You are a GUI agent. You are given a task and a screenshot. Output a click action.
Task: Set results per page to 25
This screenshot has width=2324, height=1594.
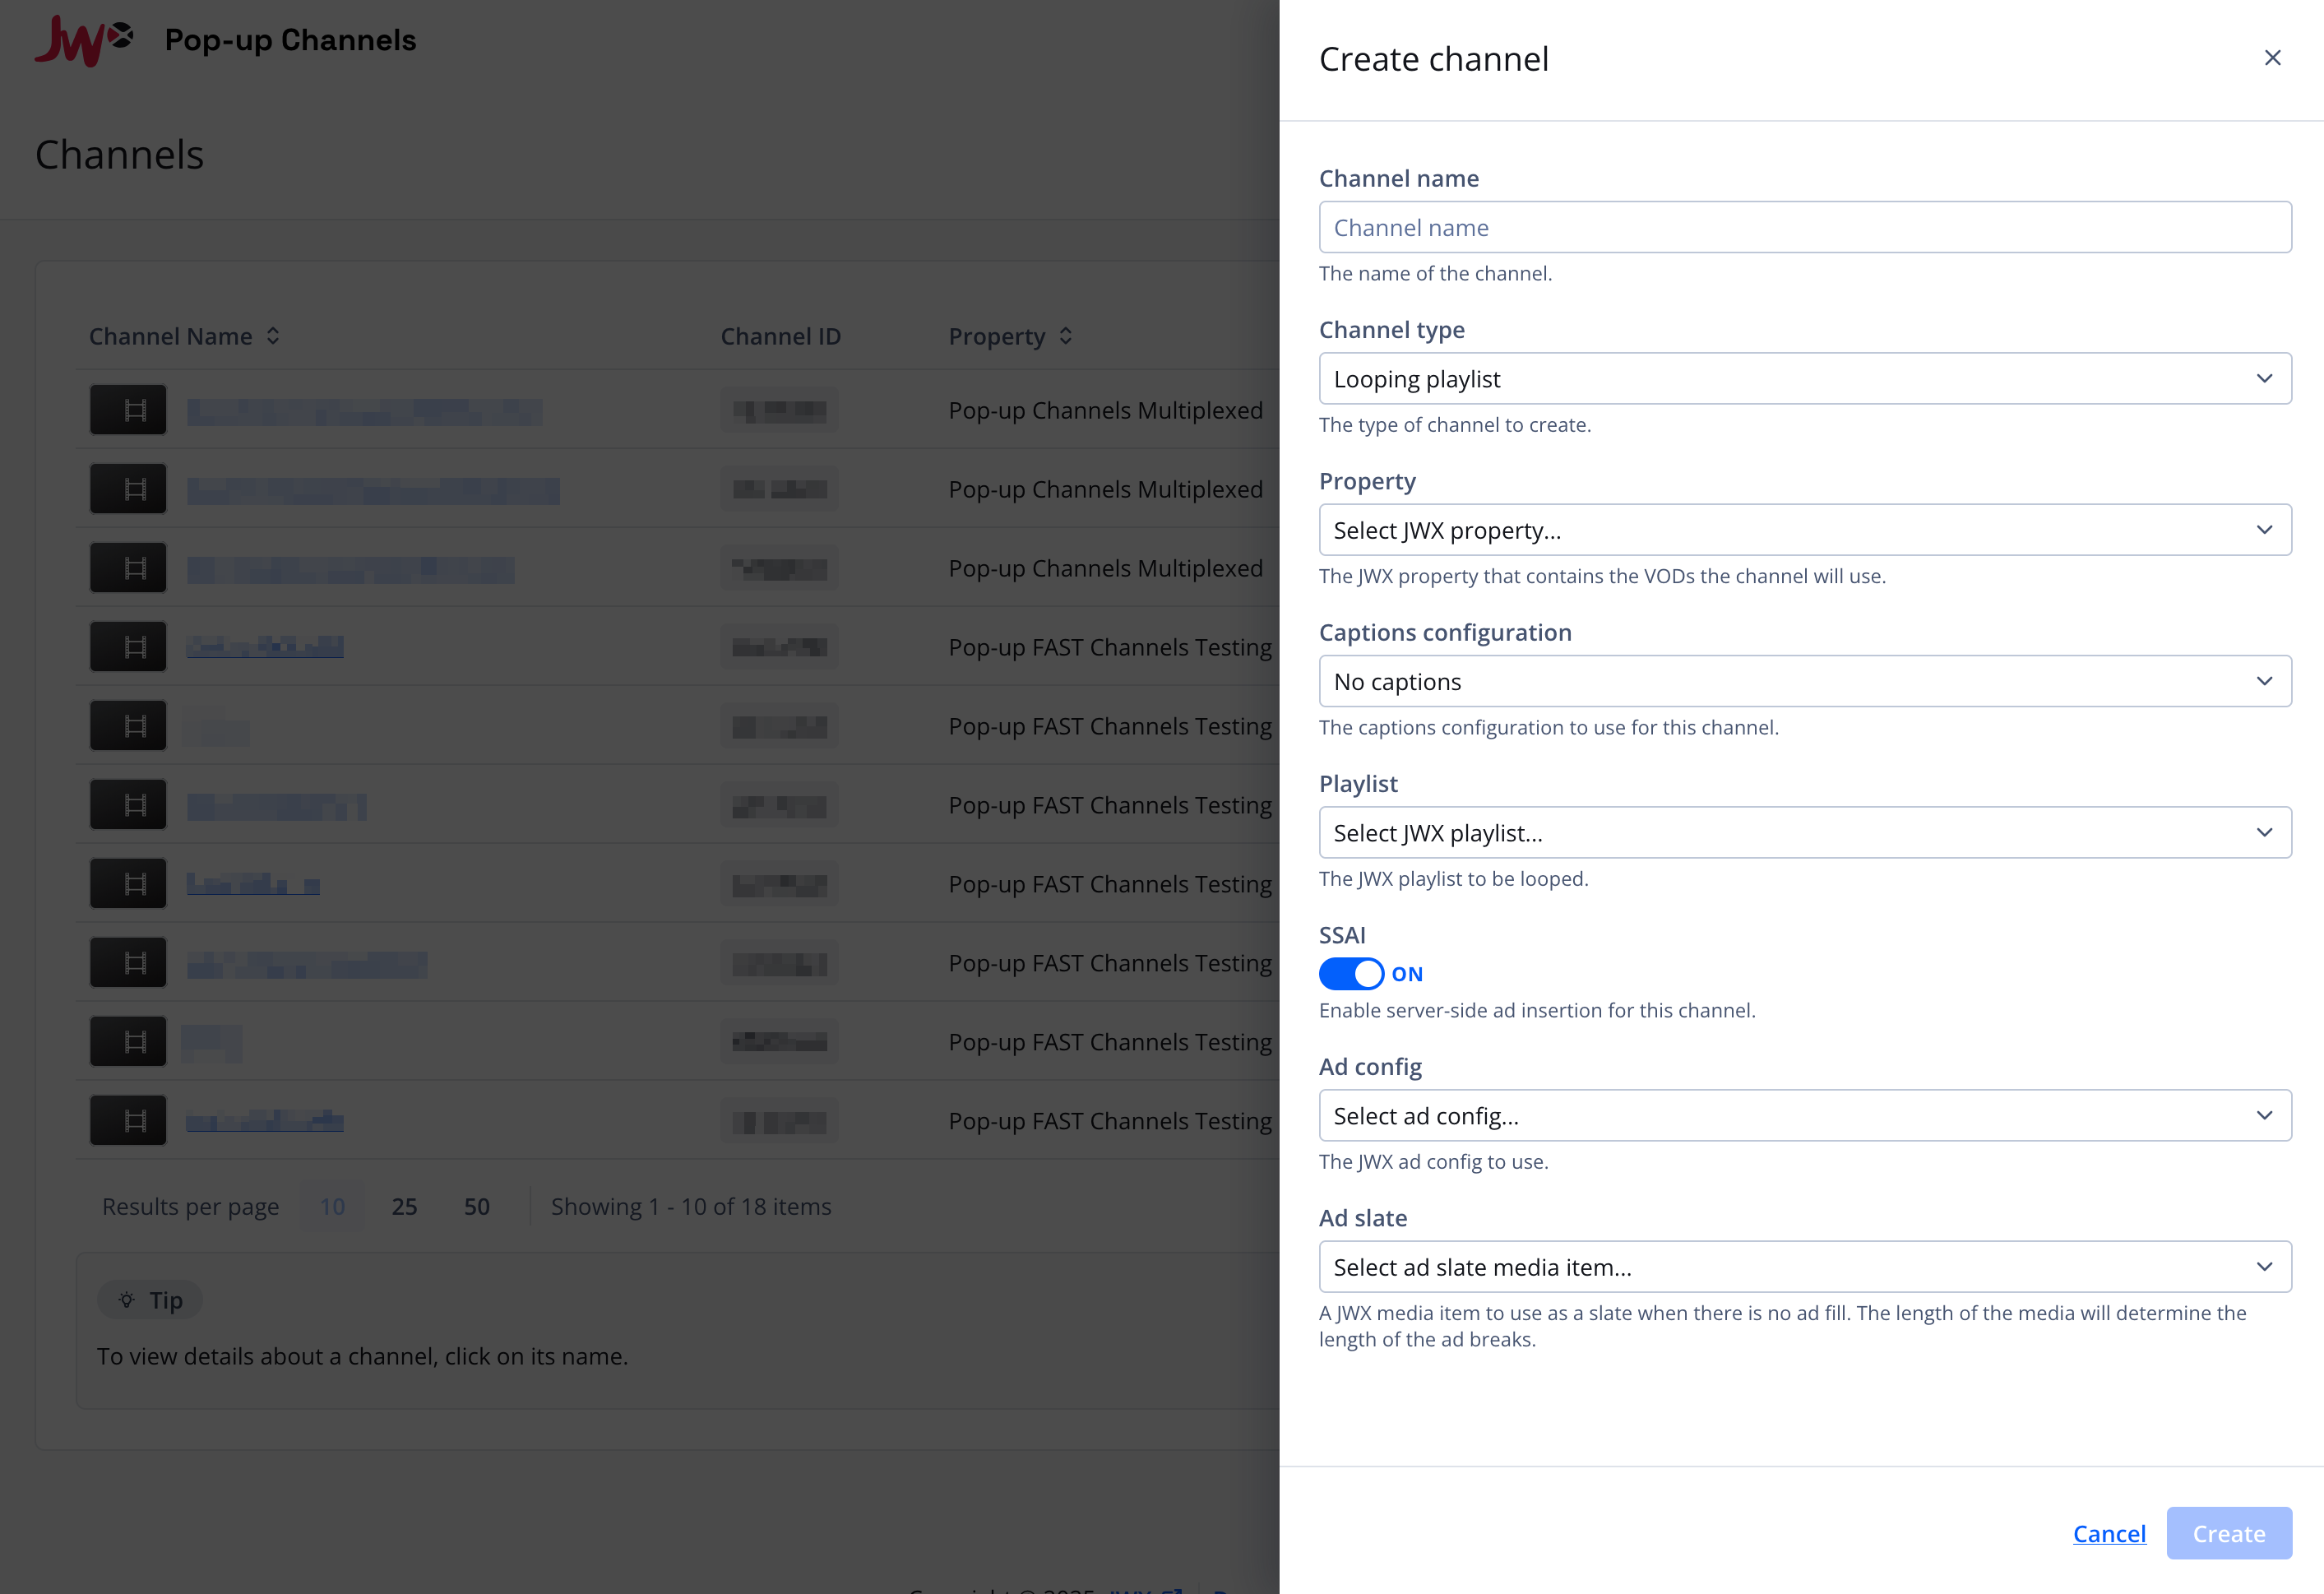coord(404,1206)
